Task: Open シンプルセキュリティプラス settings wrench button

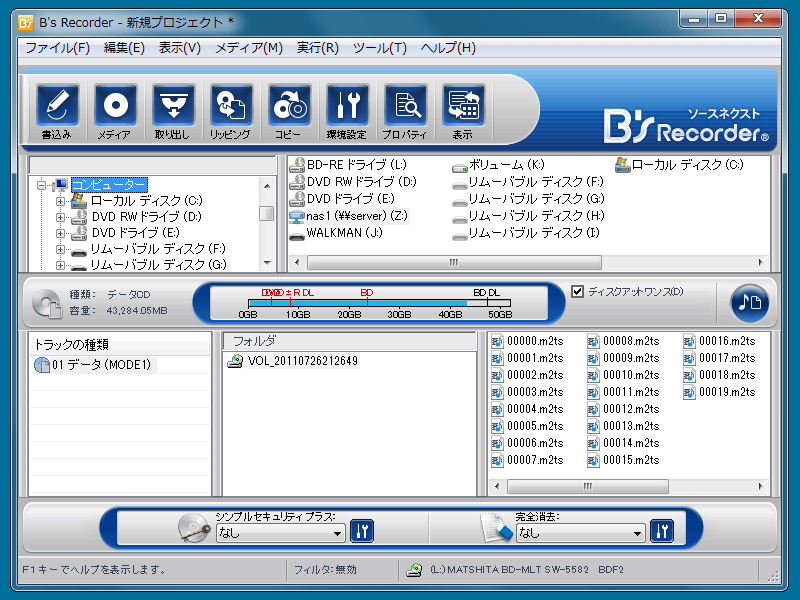Action: [362, 531]
